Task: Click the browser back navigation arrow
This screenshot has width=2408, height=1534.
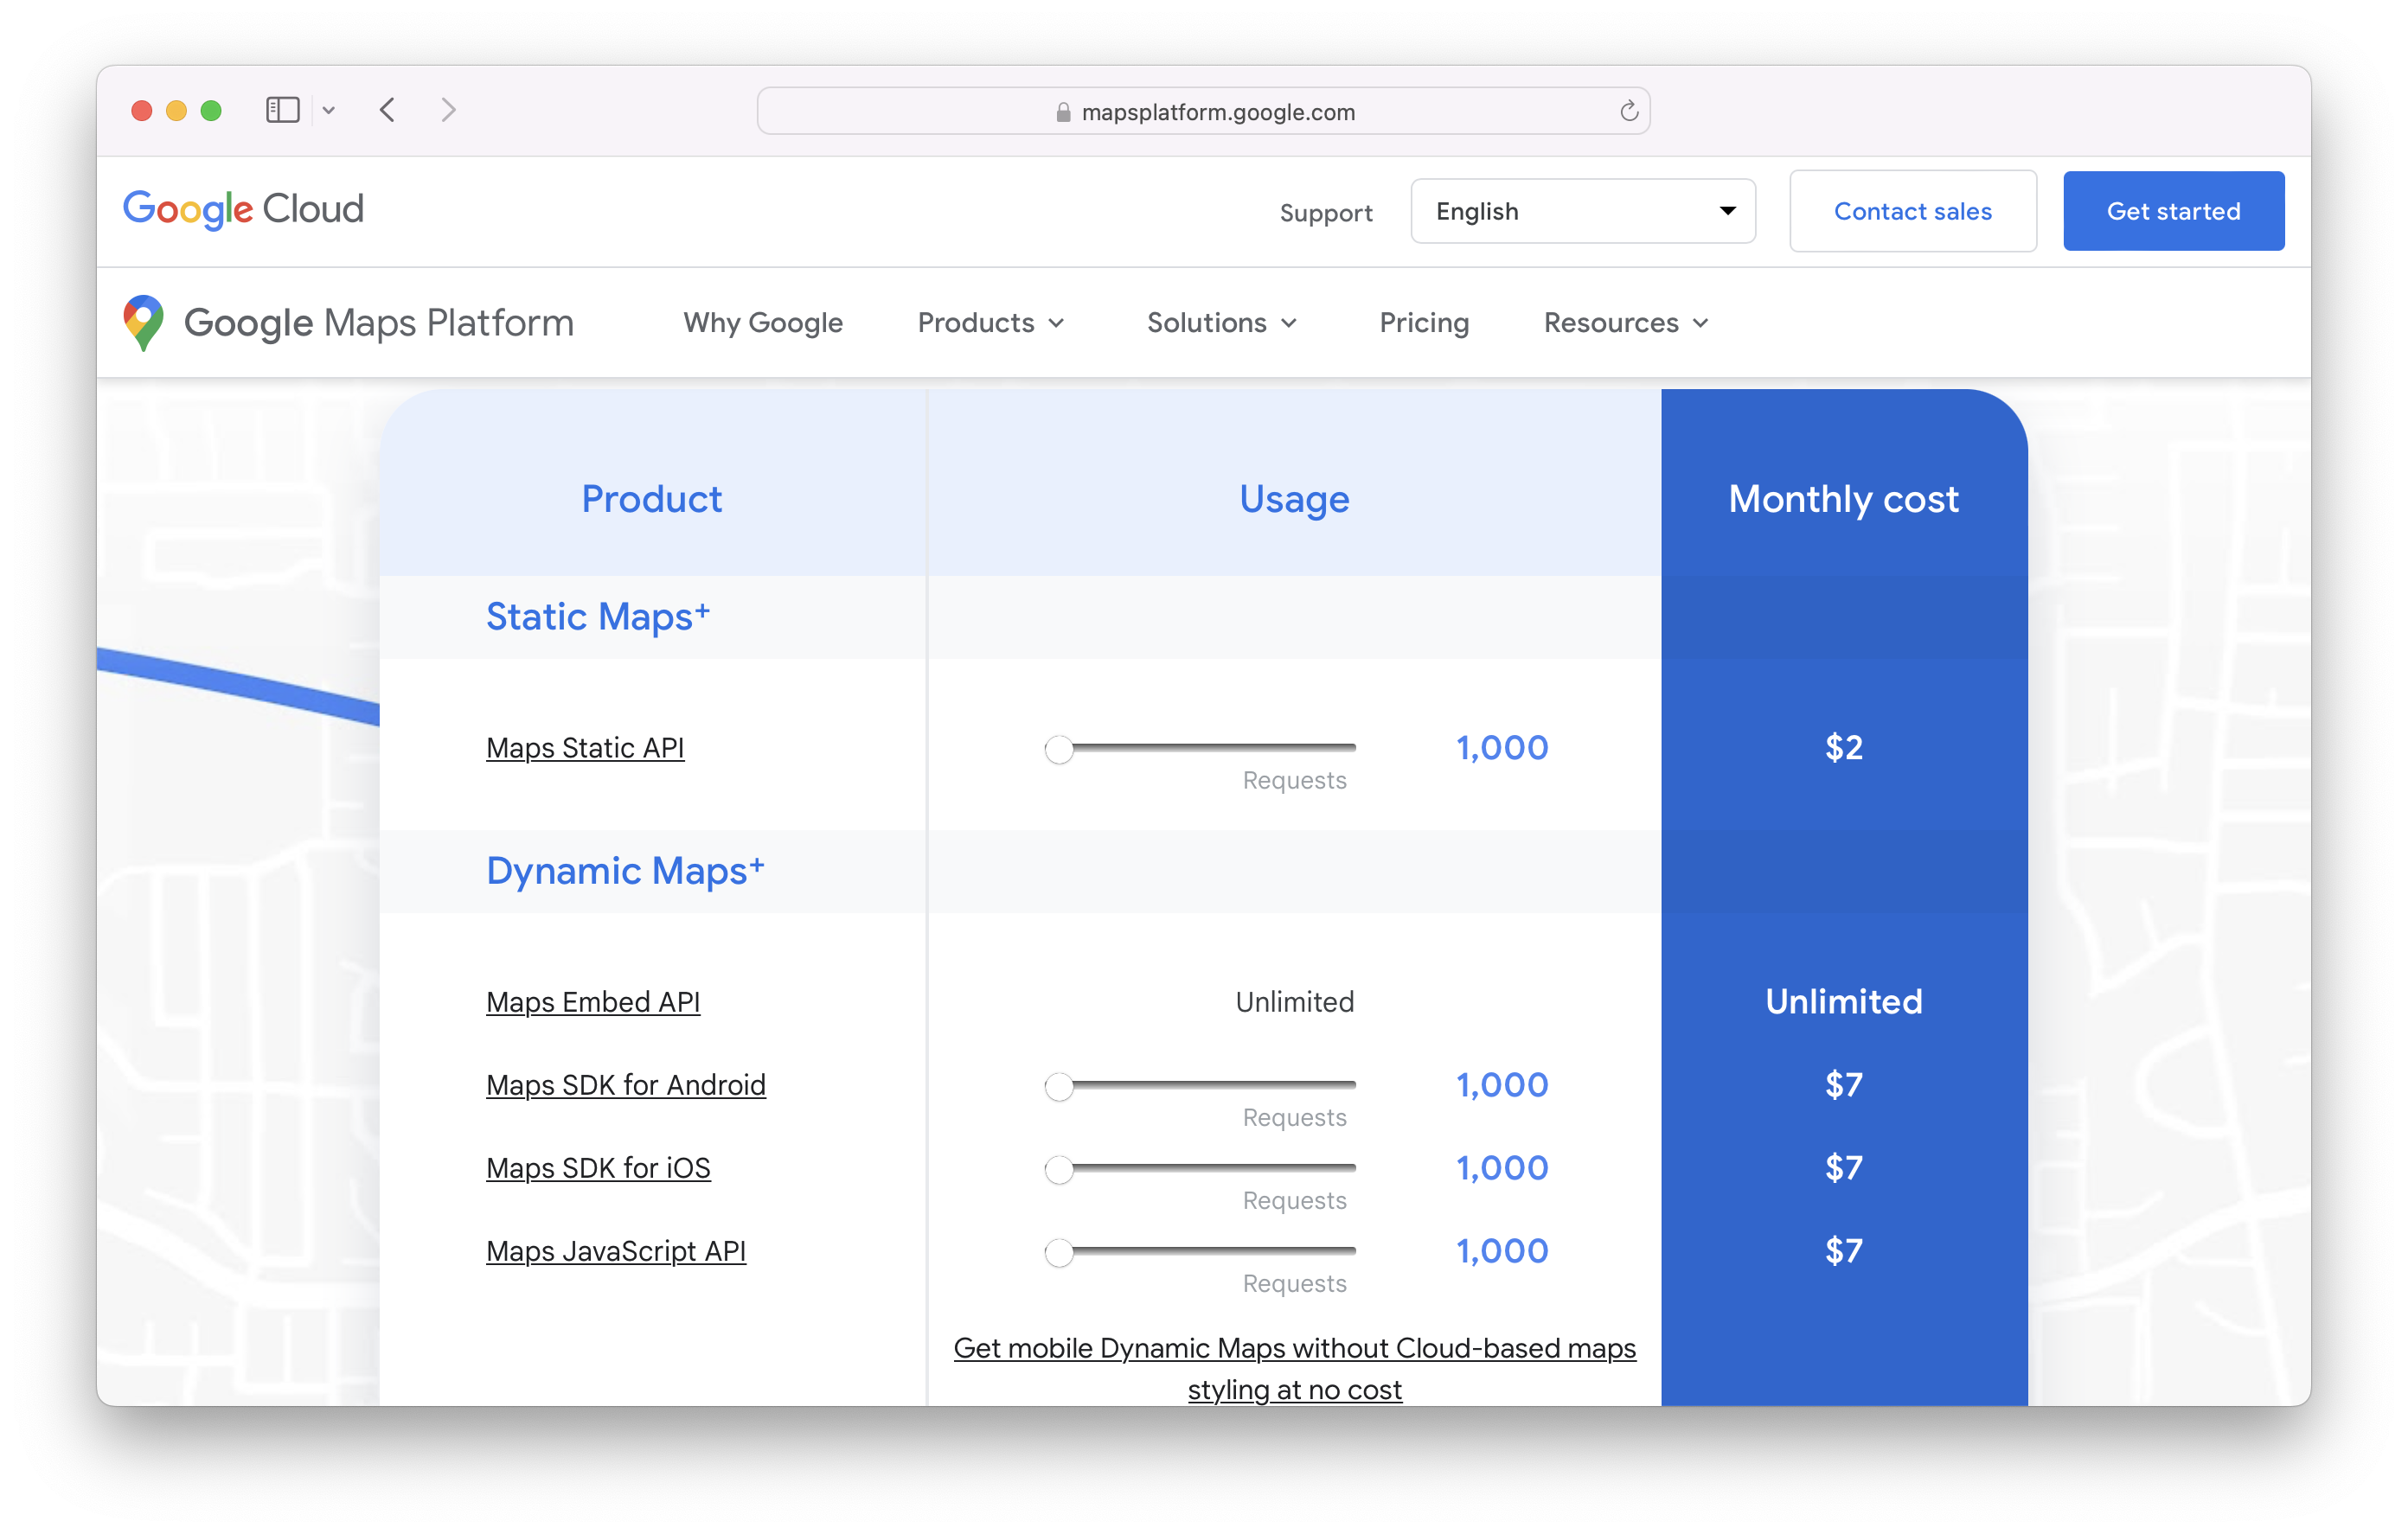Action: click(388, 110)
